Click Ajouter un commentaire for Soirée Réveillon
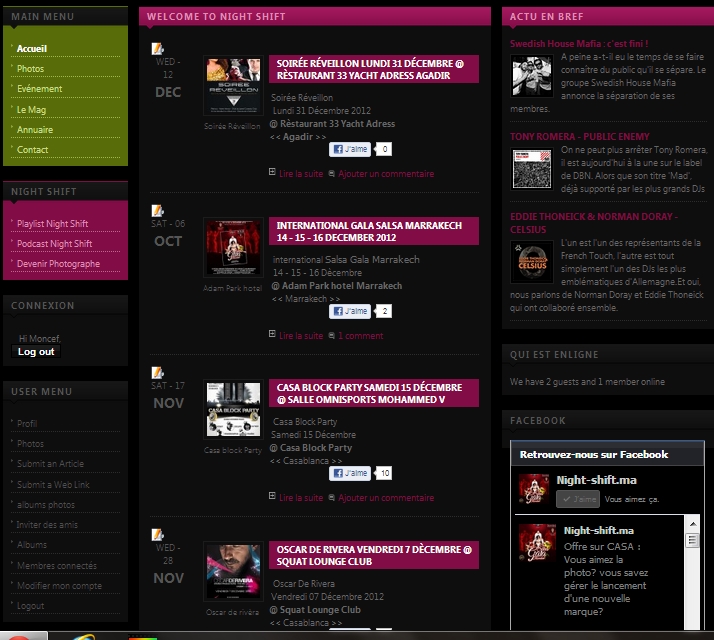 tap(386, 174)
